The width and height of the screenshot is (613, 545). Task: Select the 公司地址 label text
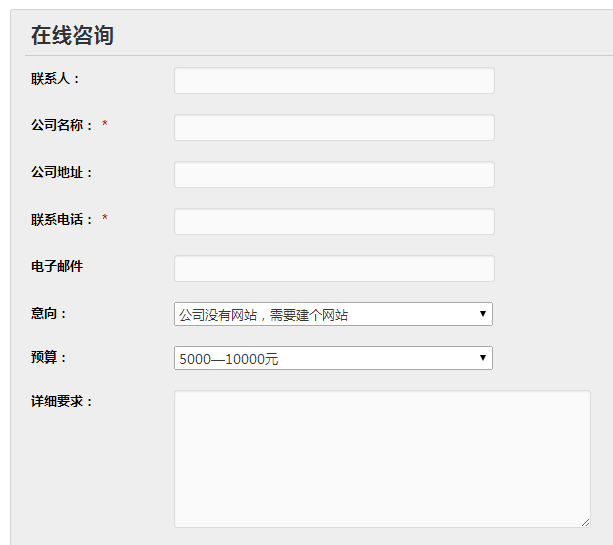62,173
